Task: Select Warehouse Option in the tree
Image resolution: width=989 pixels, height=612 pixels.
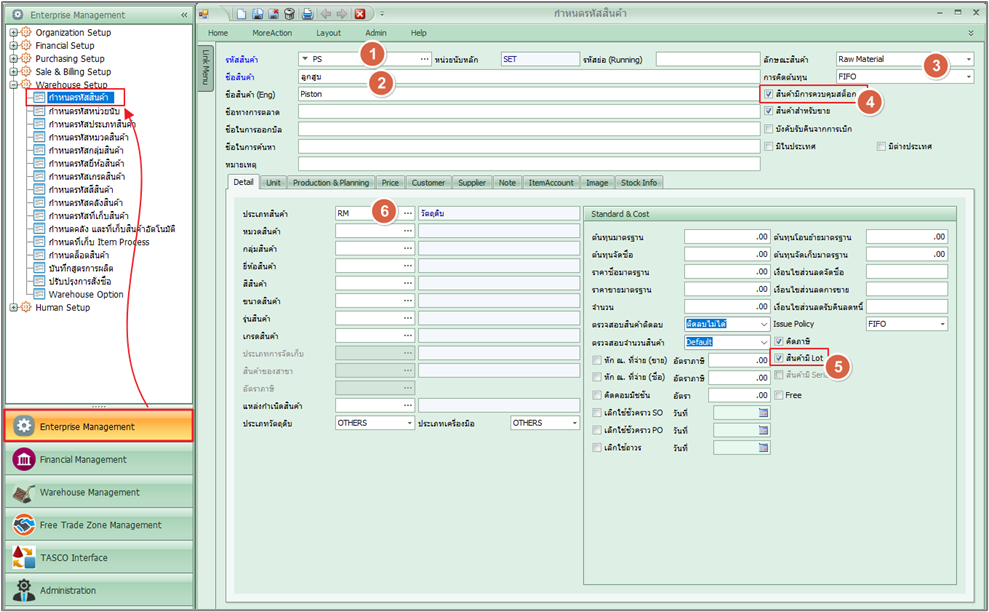Action: [86, 295]
